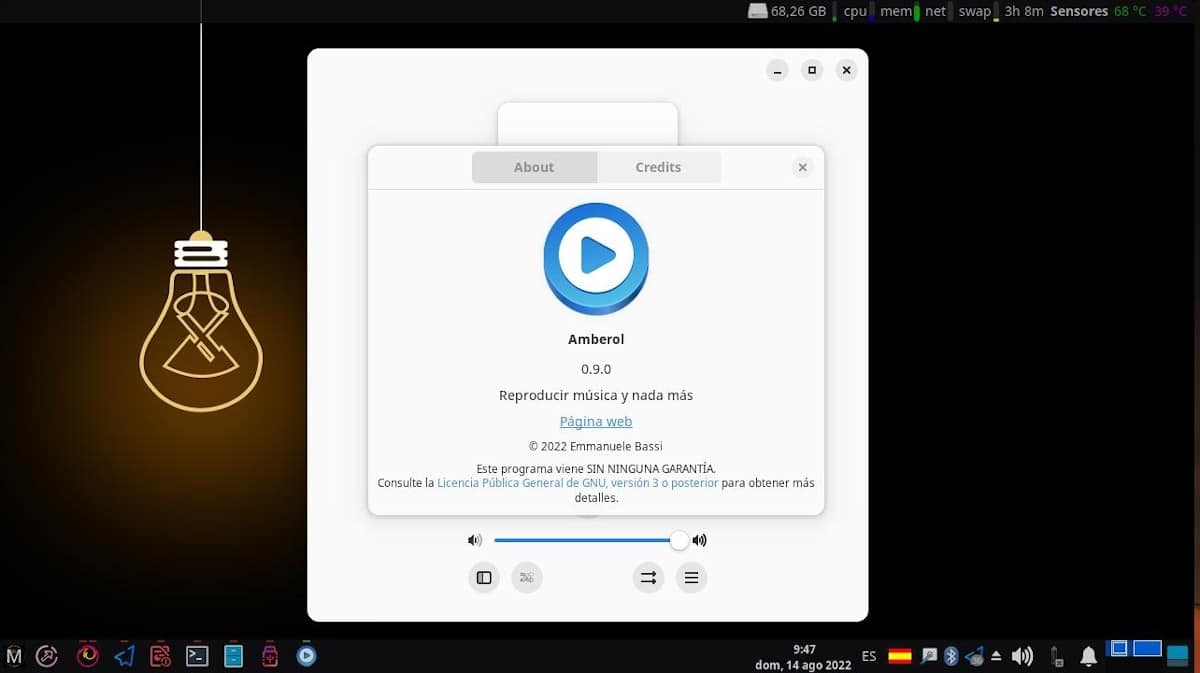
Task: Select the About tab
Action: pyautogui.click(x=534, y=167)
